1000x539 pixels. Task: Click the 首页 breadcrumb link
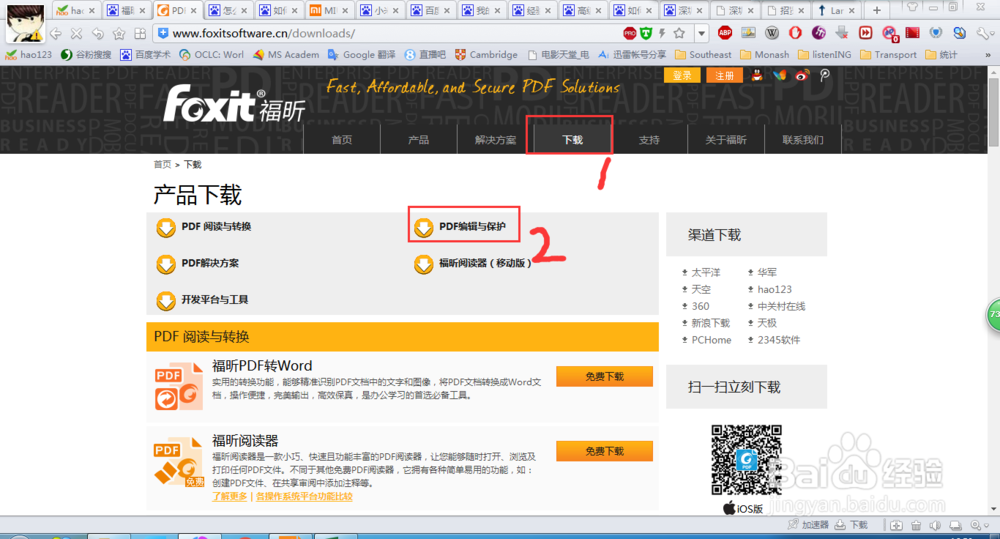click(x=162, y=165)
